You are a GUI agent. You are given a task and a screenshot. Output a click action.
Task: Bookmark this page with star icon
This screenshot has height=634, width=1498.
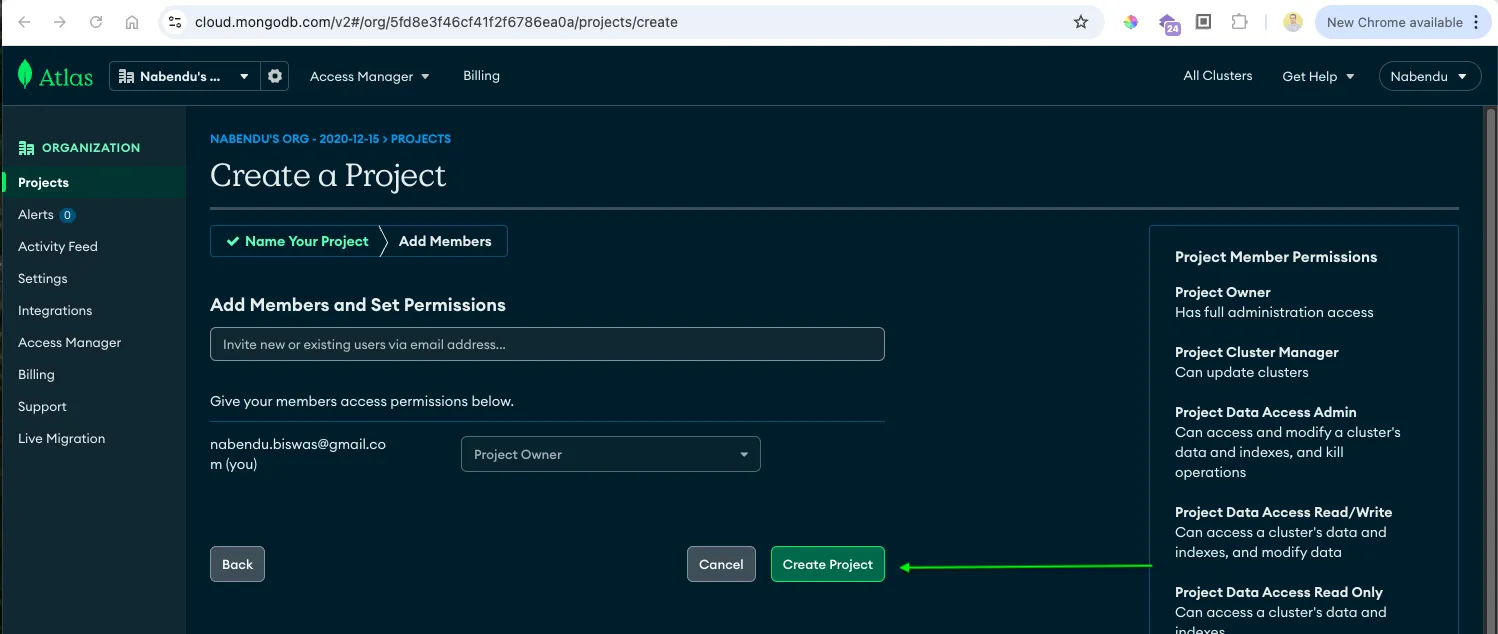1081,22
